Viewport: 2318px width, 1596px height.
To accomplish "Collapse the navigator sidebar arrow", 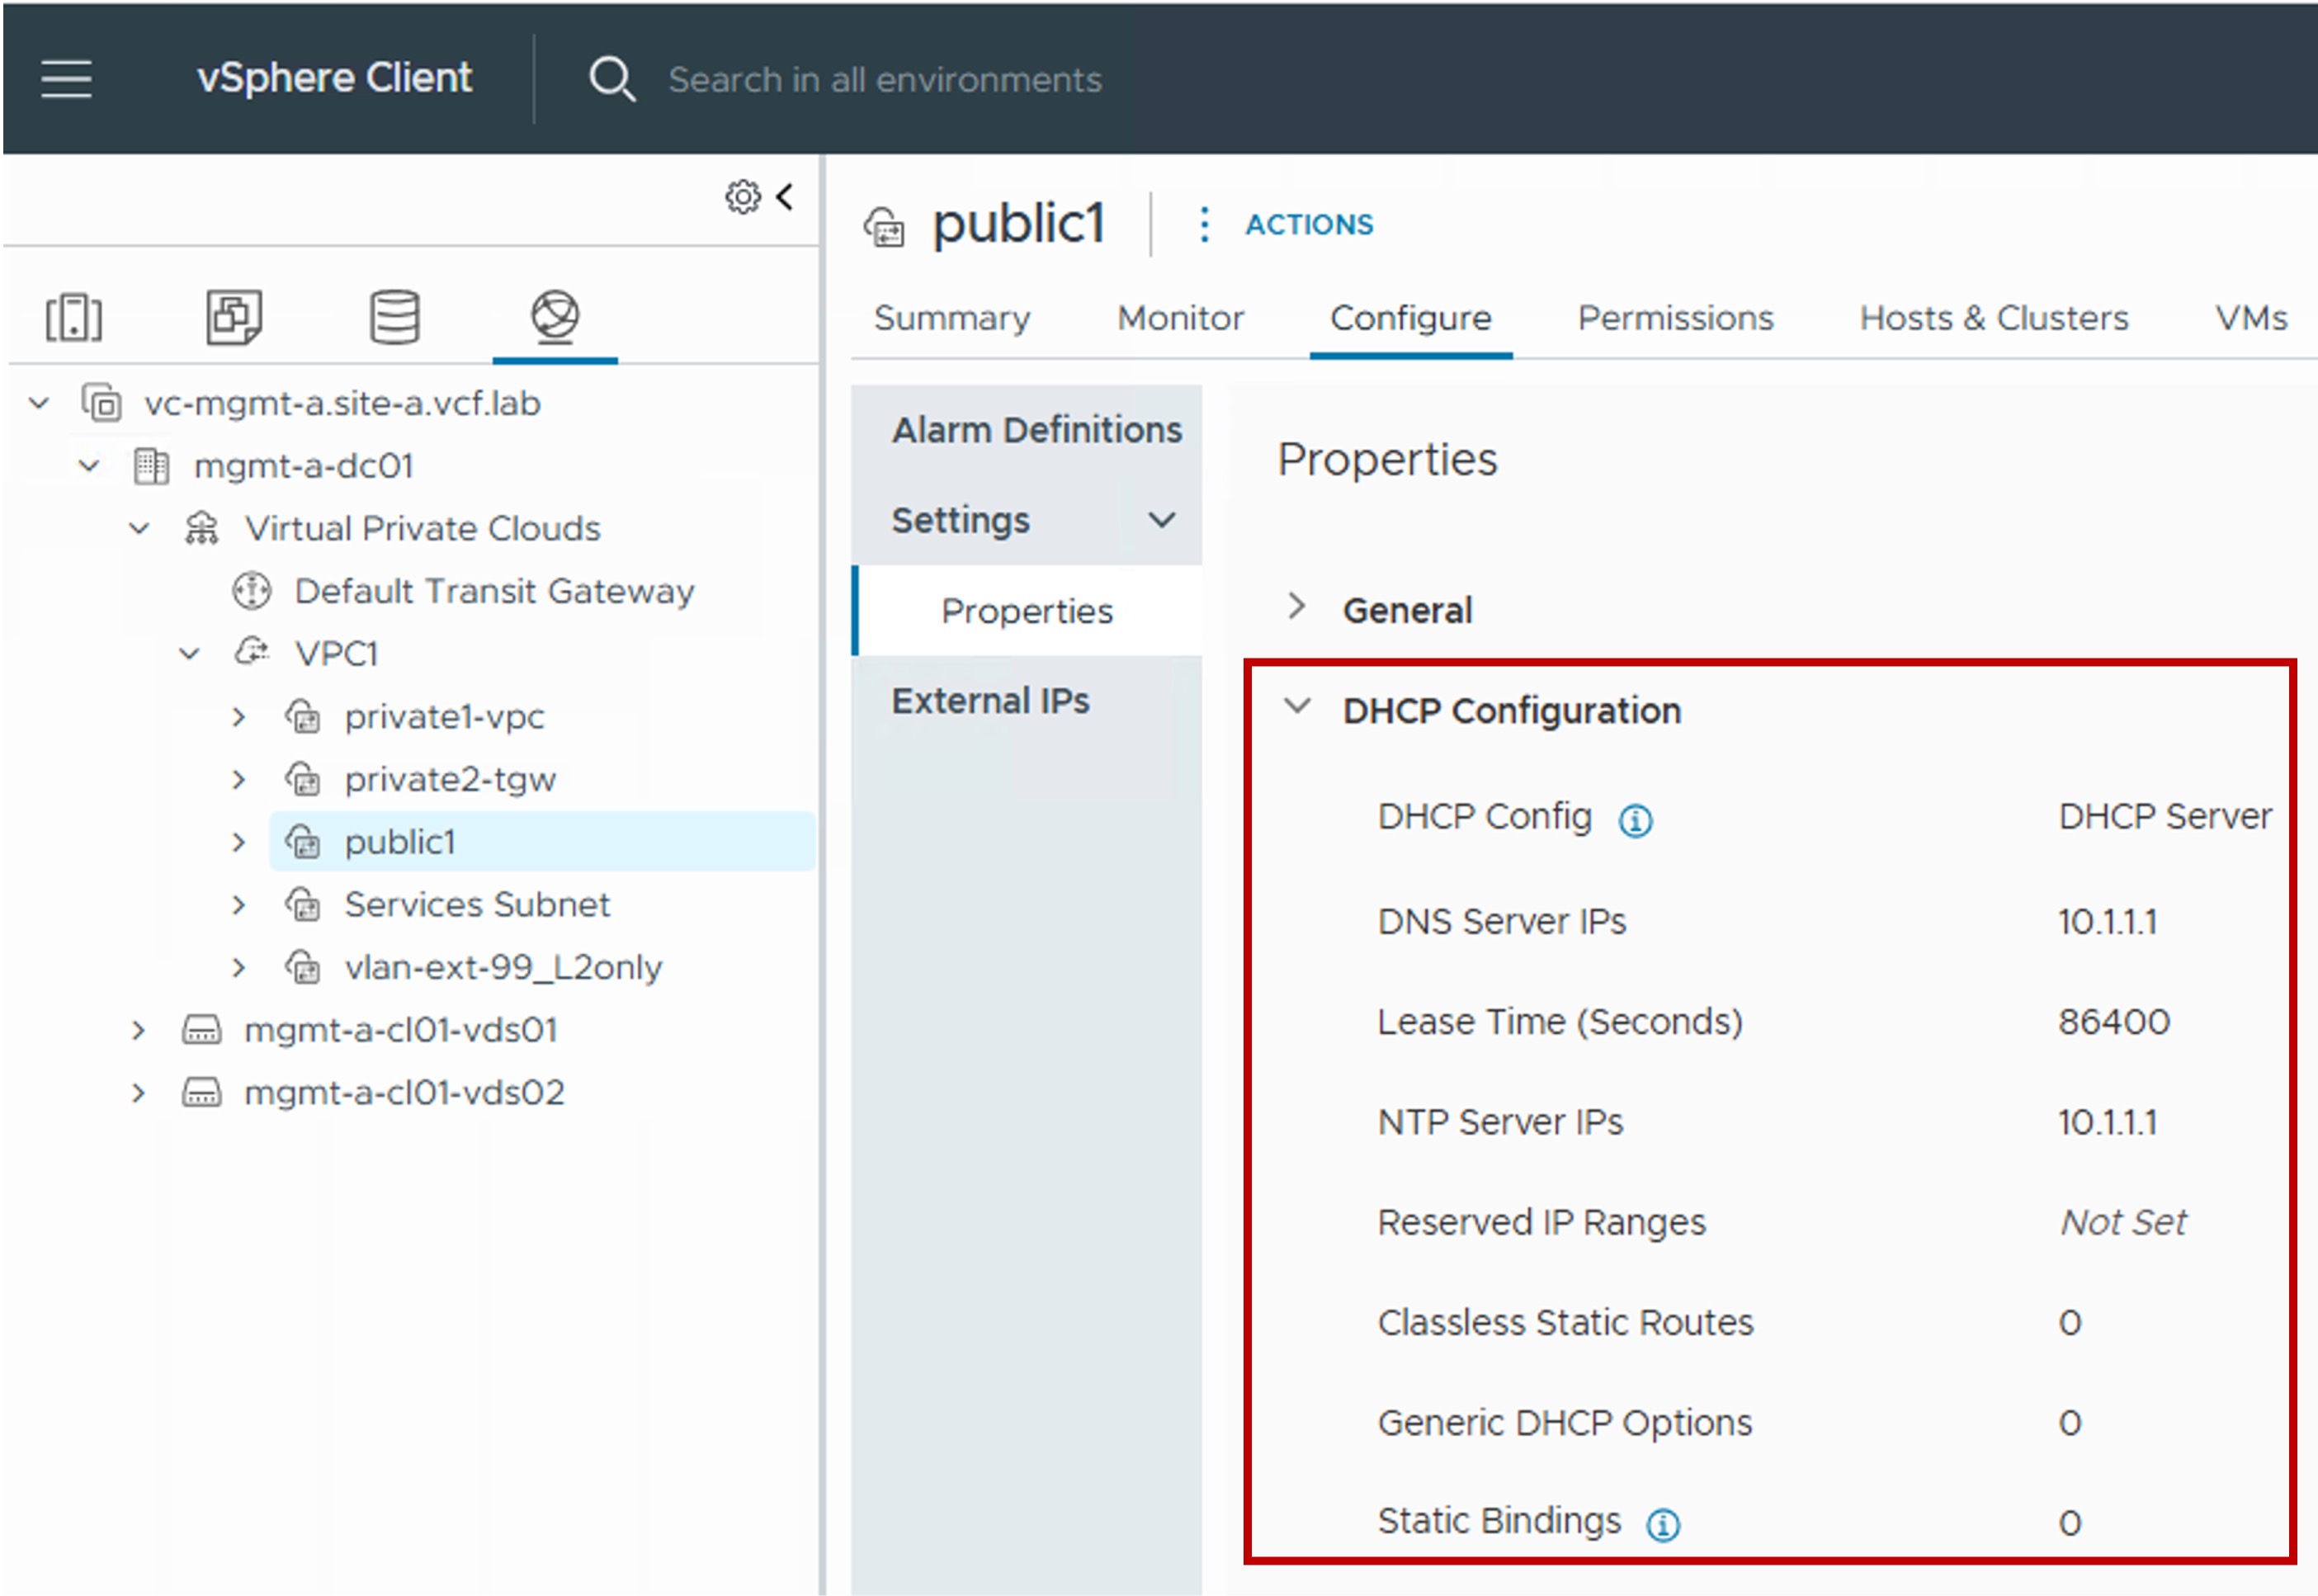I will (786, 196).
